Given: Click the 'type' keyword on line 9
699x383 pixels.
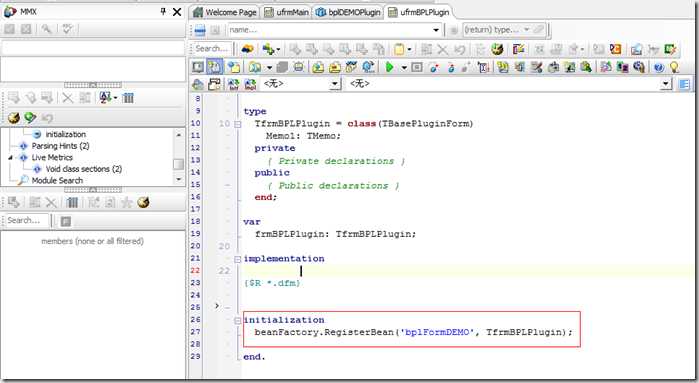Looking at the screenshot, I should point(255,111).
